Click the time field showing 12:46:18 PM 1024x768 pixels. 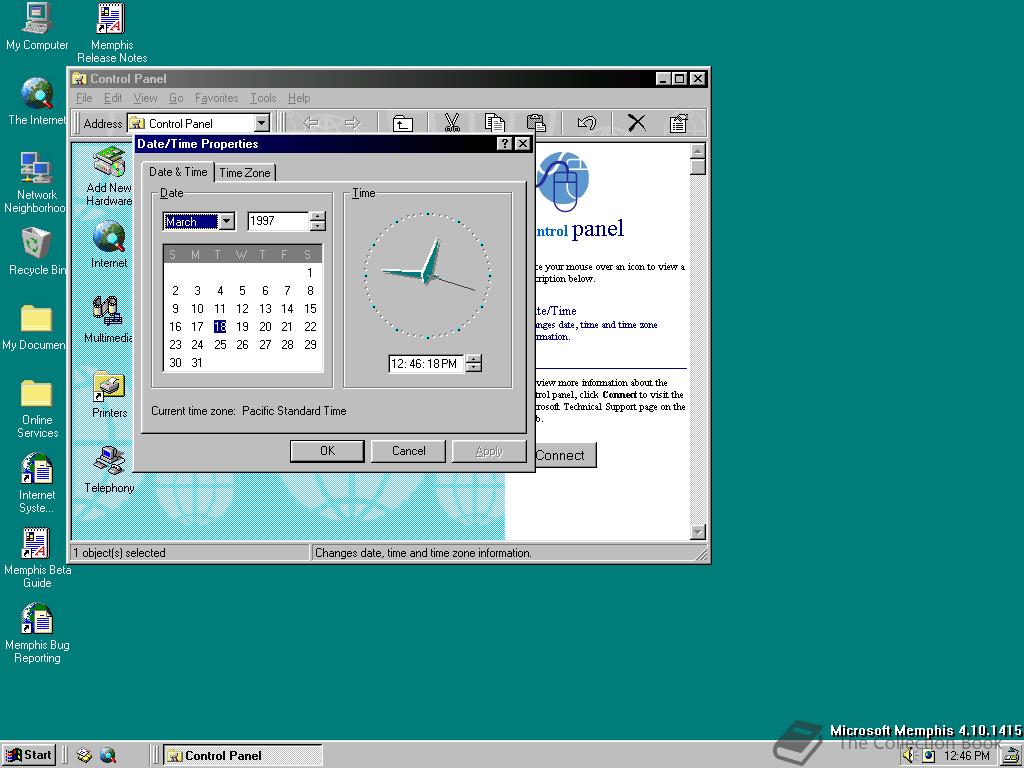tap(426, 364)
